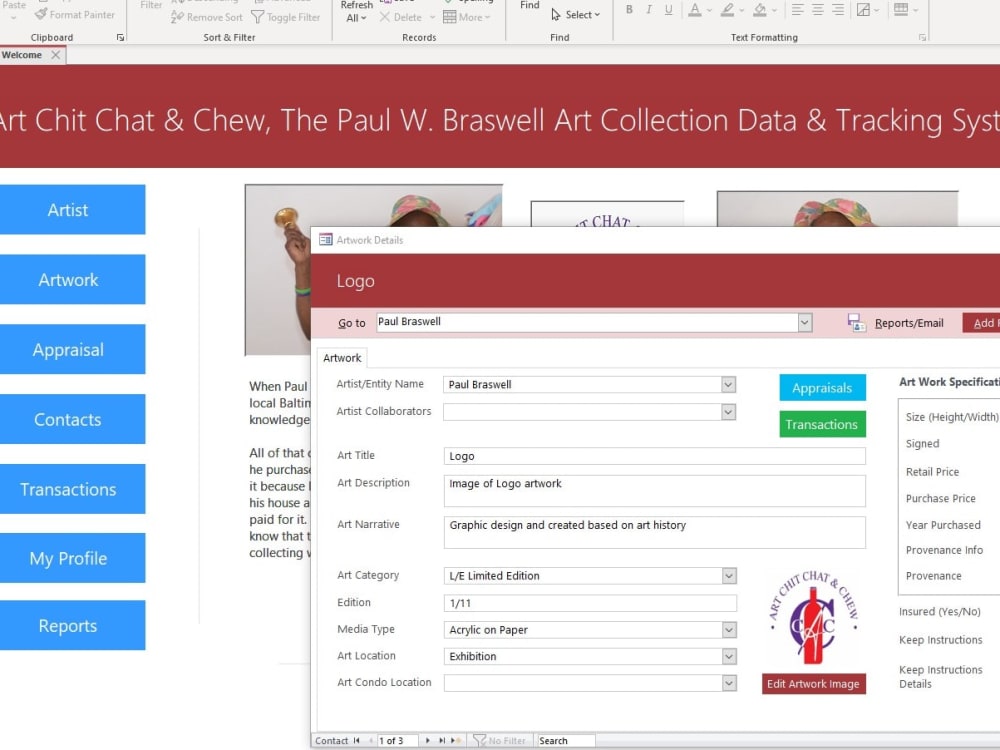The image size is (1000, 750).
Task: Click the Reports/Email icon
Action: pos(857,323)
